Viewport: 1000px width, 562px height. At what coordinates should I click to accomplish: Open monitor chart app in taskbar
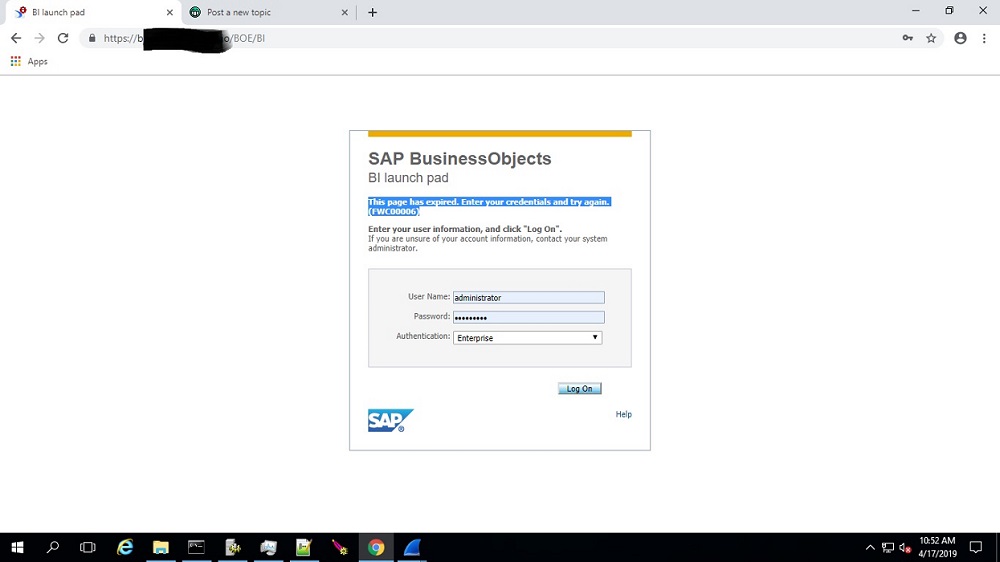268,547
